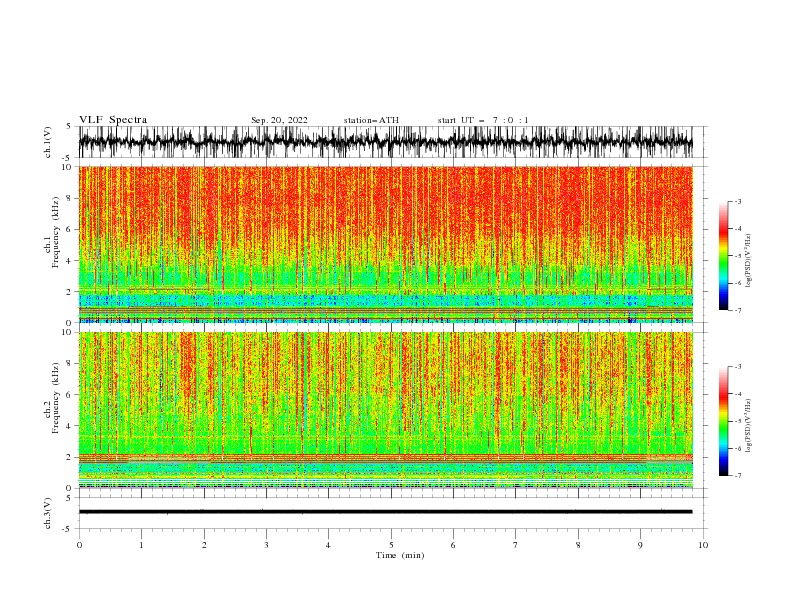This screenshot has width=792, height=612.
Task: Click the '2' kHz tick on ch.2 frequency axis
Action: (70, 457)
